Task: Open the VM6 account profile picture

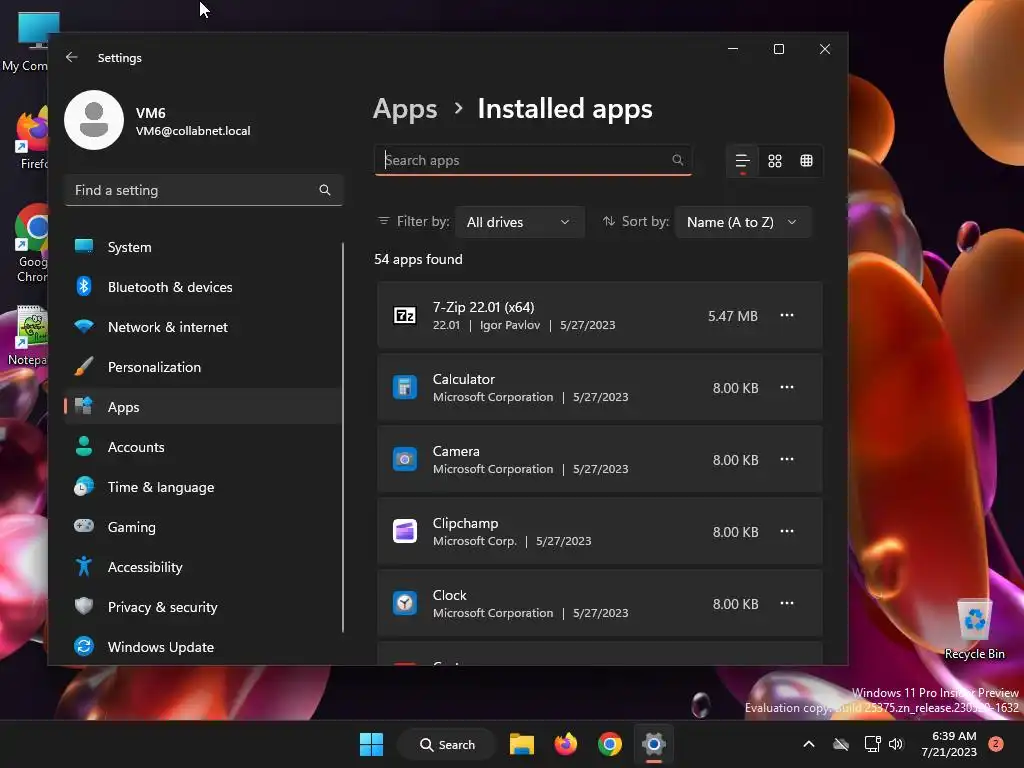Action: point(94,120)
